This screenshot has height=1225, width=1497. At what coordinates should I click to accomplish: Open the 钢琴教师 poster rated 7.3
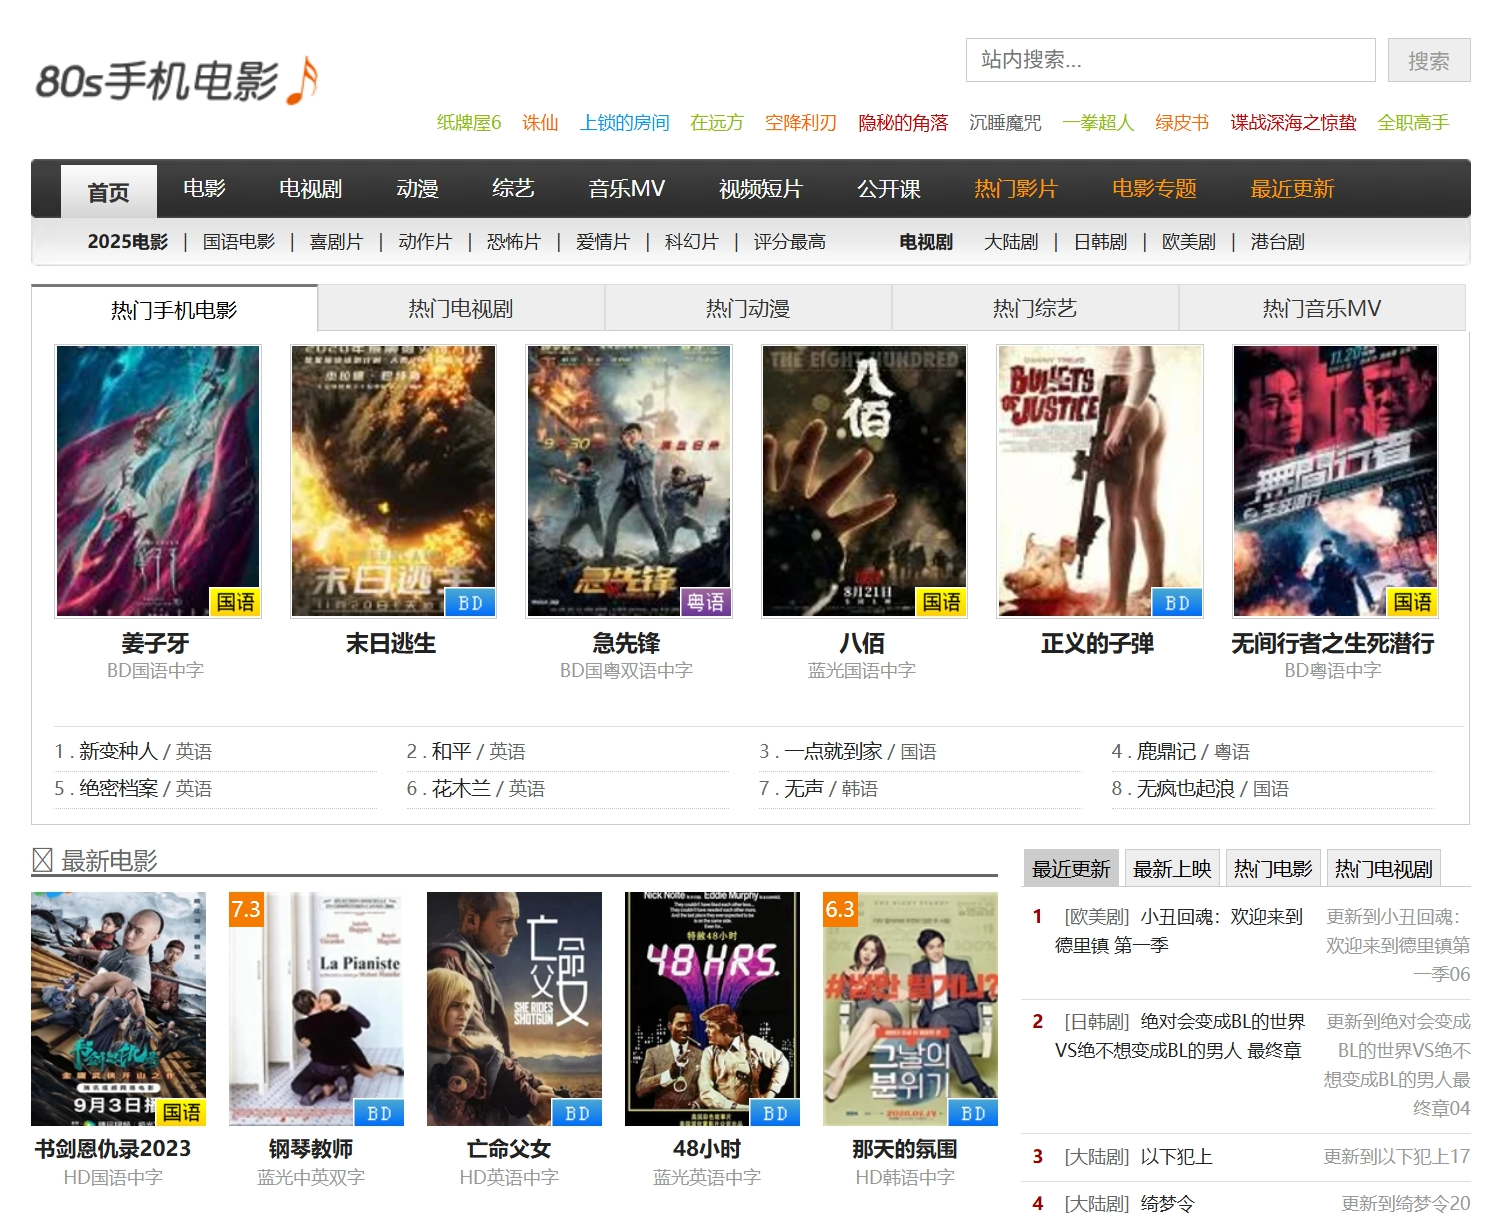click(x=316, y=1008)
